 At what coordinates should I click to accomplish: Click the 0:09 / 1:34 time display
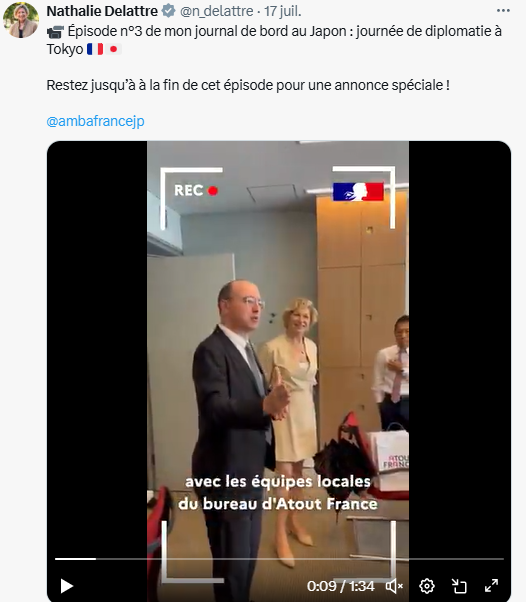[340, 586]
